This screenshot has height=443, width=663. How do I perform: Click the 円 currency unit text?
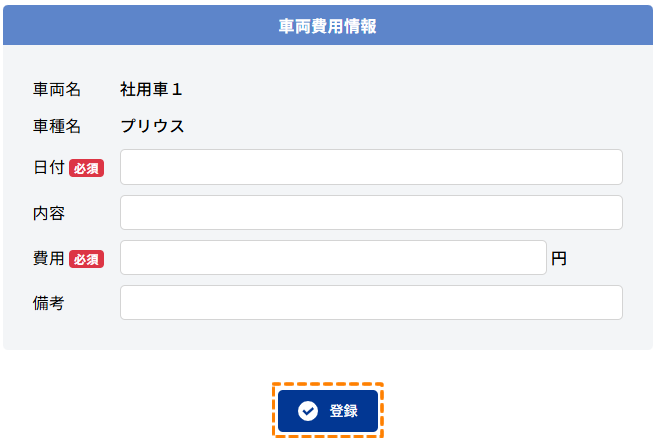coord(559,258)
